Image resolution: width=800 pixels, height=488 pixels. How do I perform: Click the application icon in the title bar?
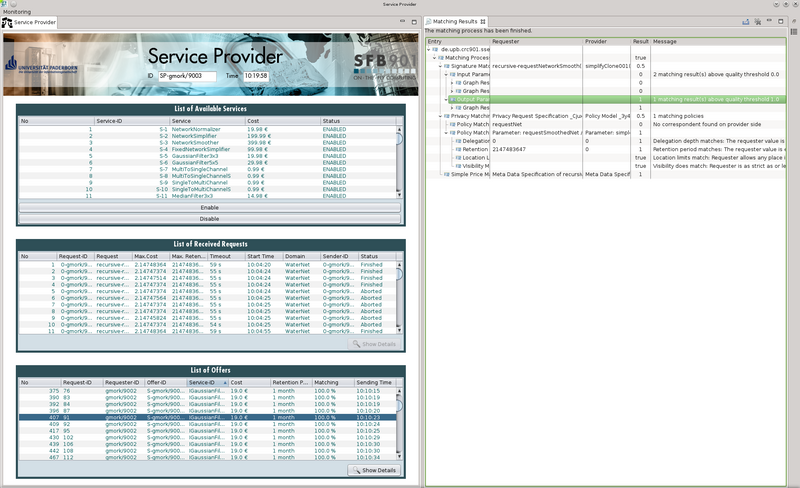pyautogui.click(x=4, y=4)
